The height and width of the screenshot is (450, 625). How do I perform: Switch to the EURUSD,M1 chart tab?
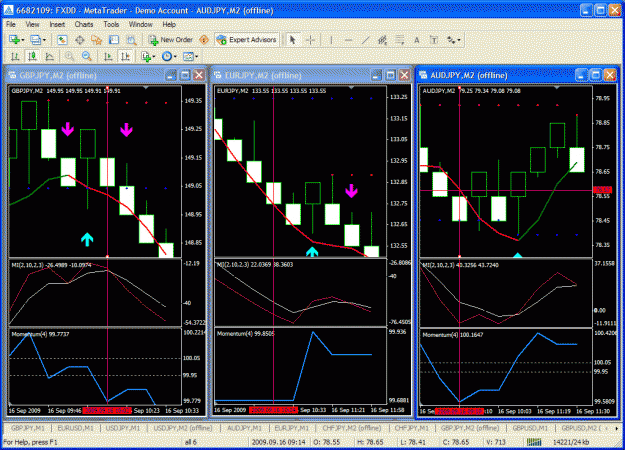(75, 428)
